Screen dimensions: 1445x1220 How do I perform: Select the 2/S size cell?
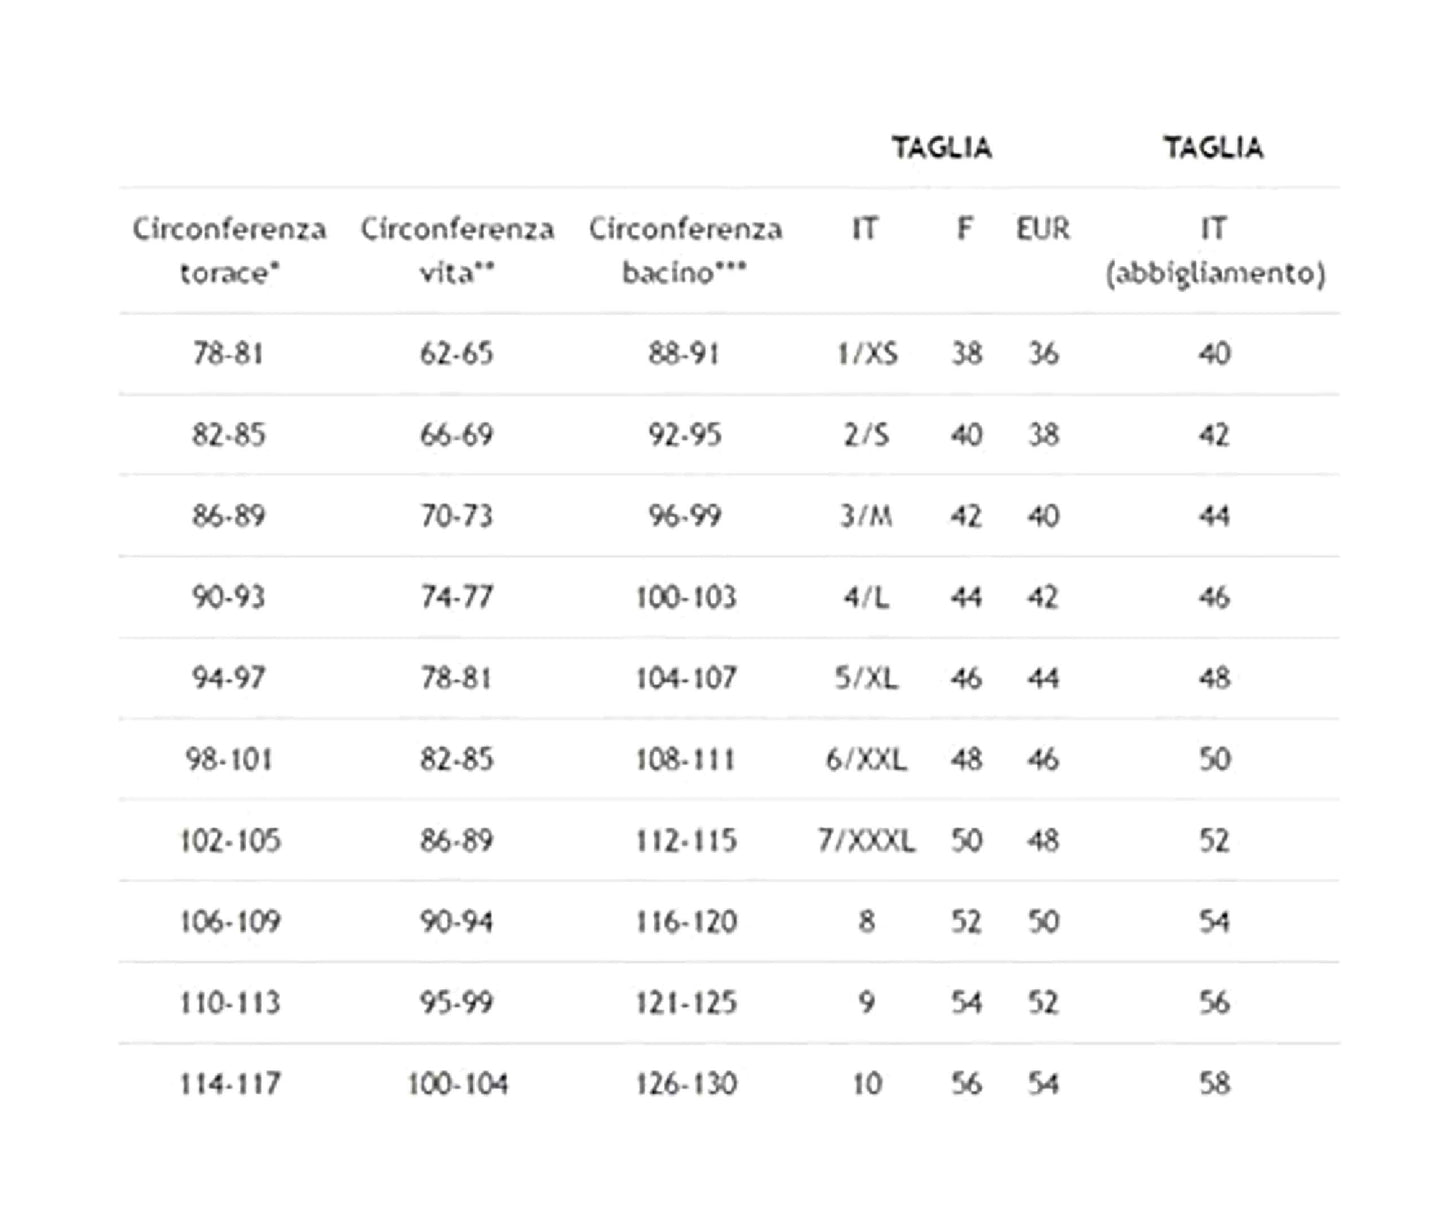[x=867, y=435]
